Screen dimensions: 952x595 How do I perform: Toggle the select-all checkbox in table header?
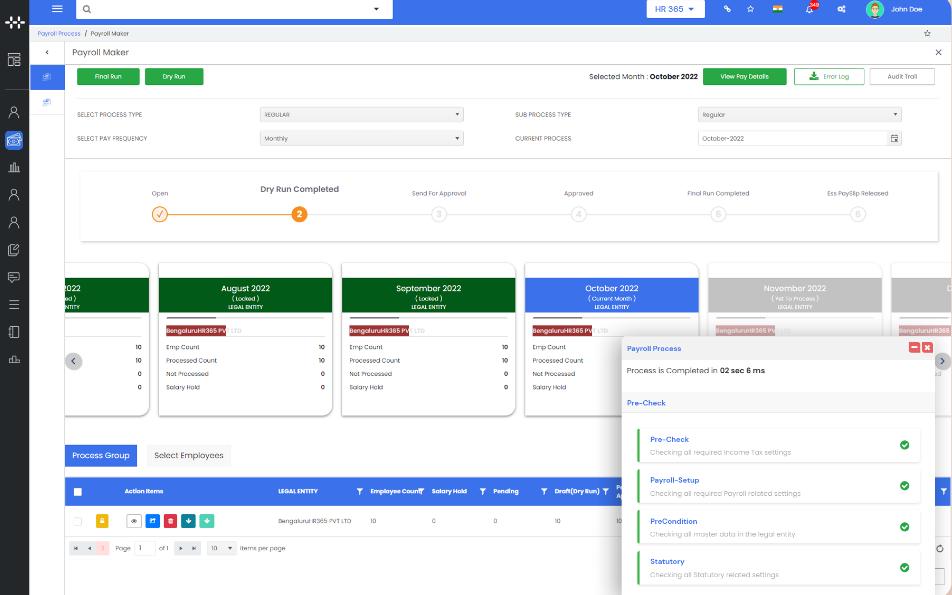pyautogui.click(x=78, y=492)
